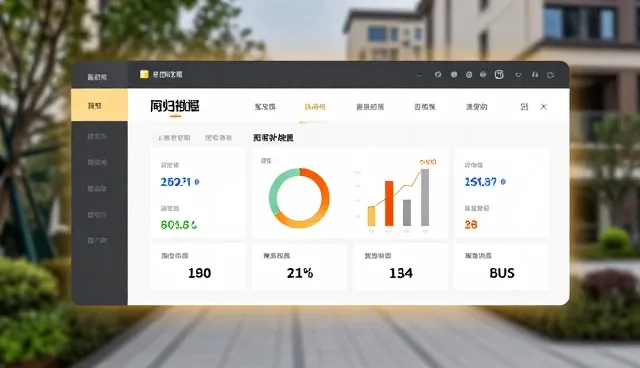The image size is (640, 368).
Task: Click the refresh-style icon right of the boxed icon
Action: (x=518, y=75)
